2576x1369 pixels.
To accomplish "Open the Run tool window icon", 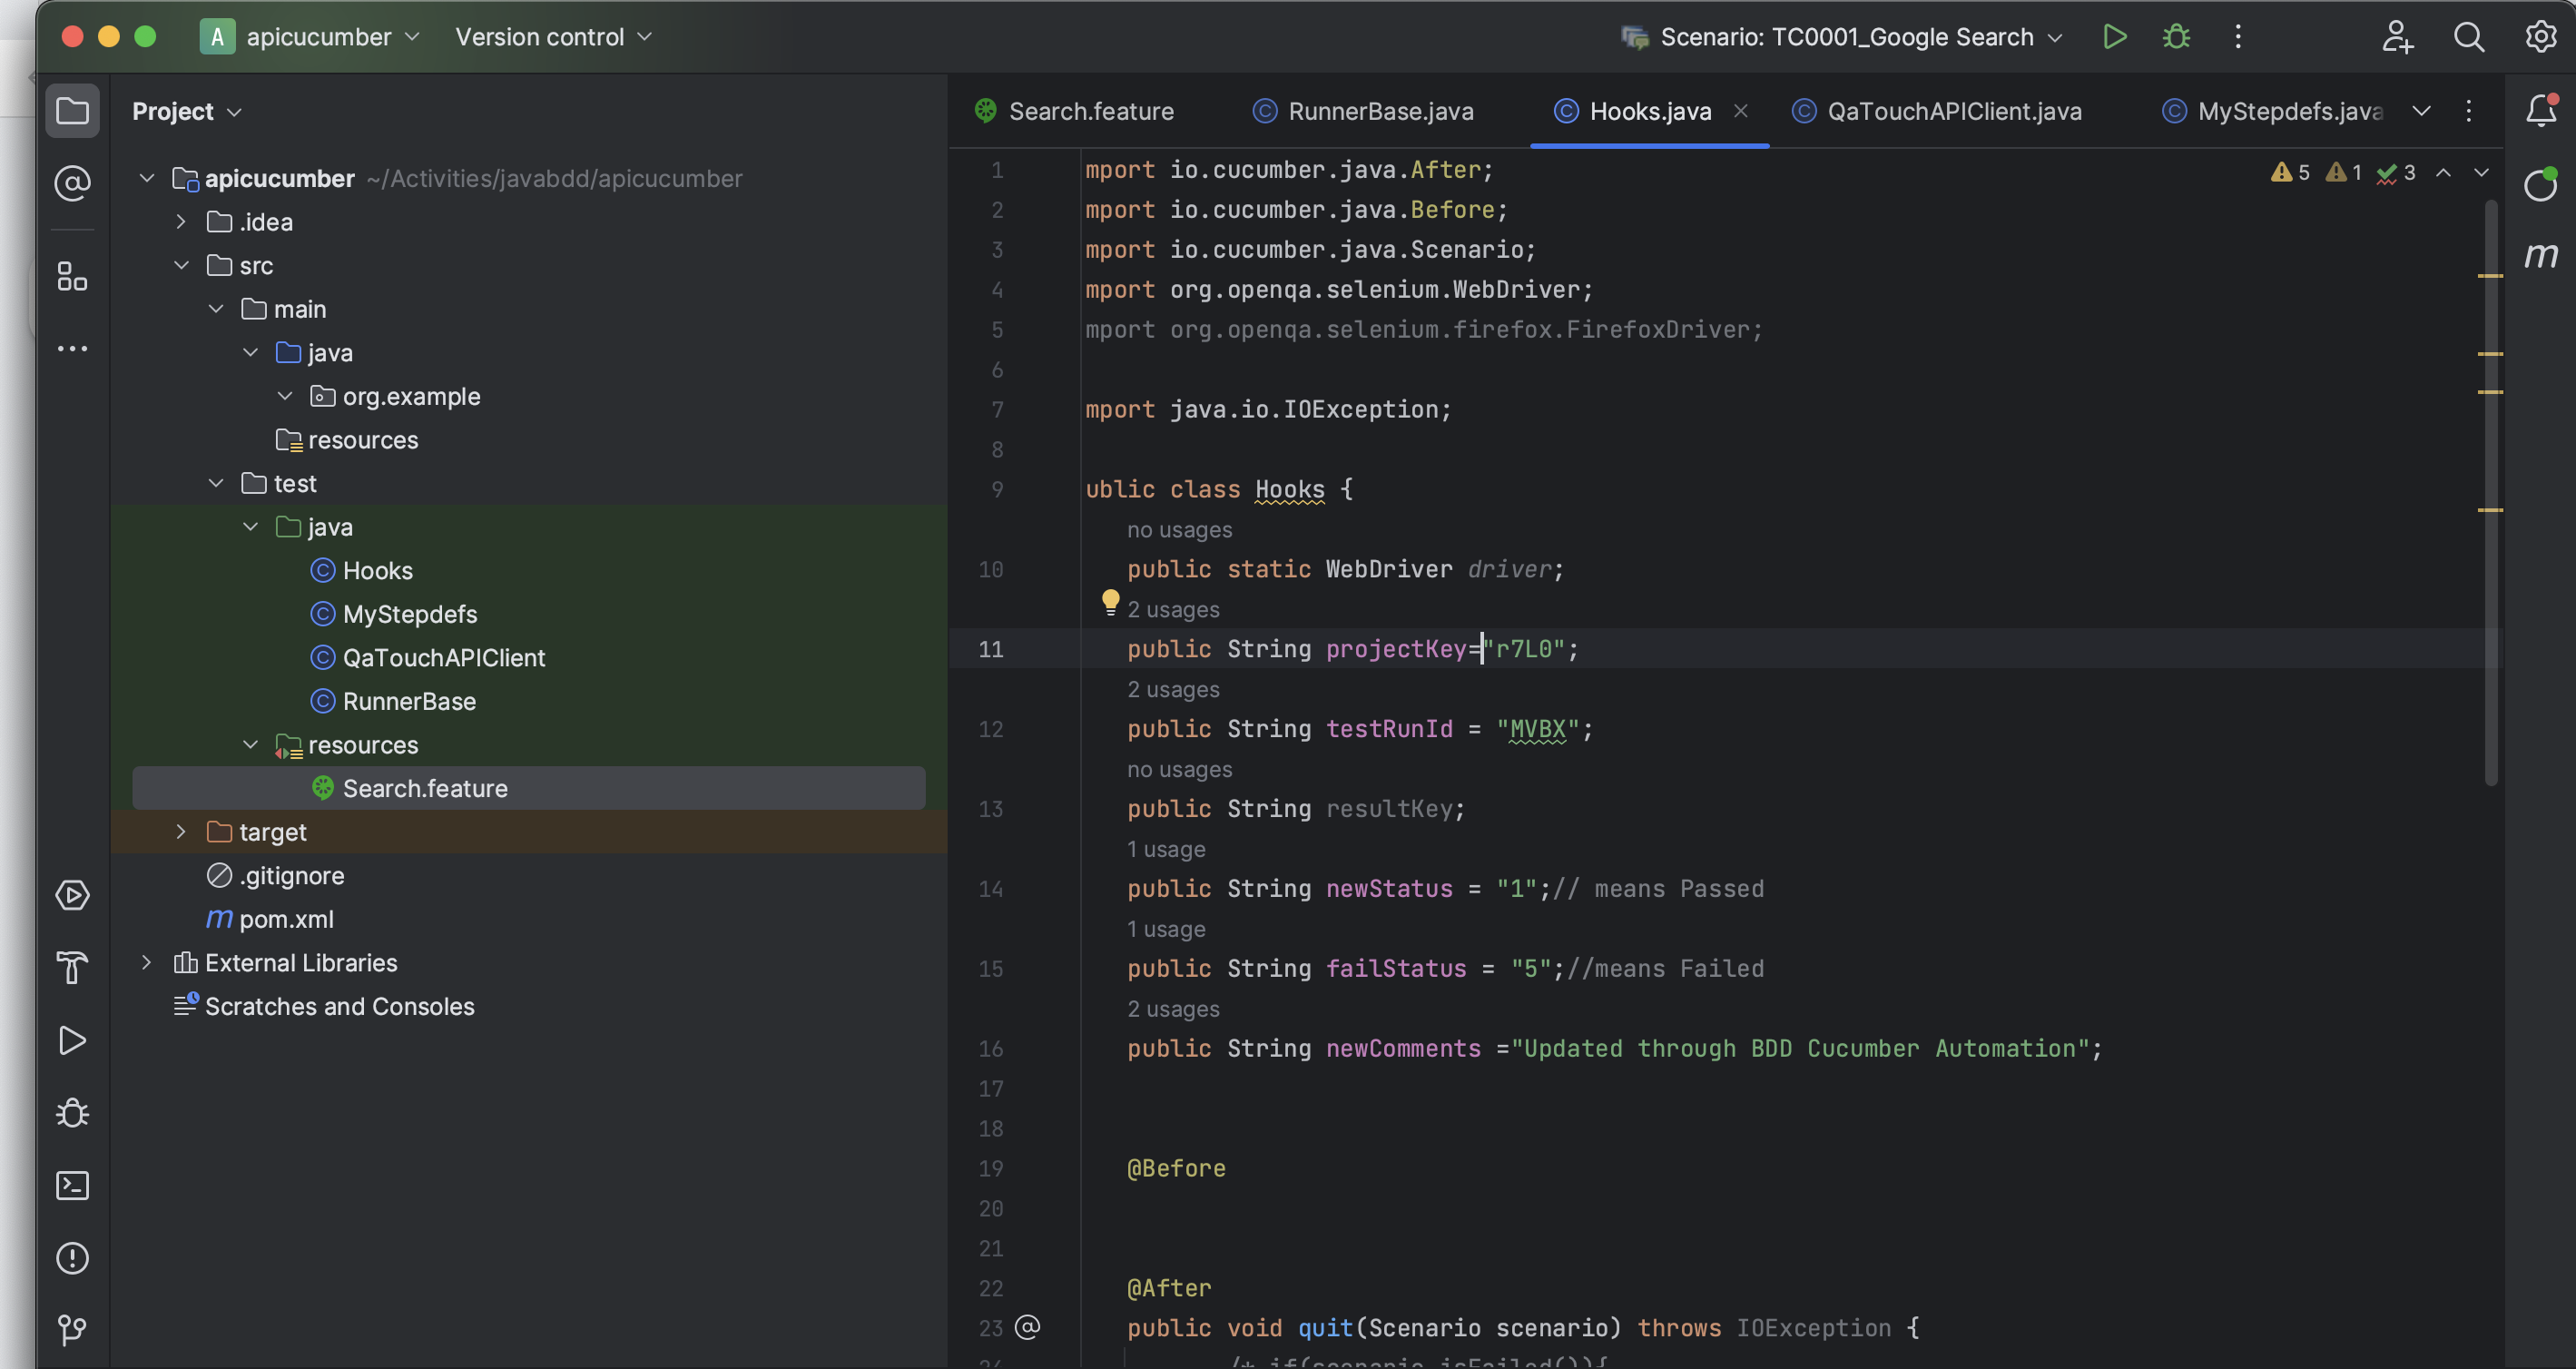I will tap(72, 1041).
